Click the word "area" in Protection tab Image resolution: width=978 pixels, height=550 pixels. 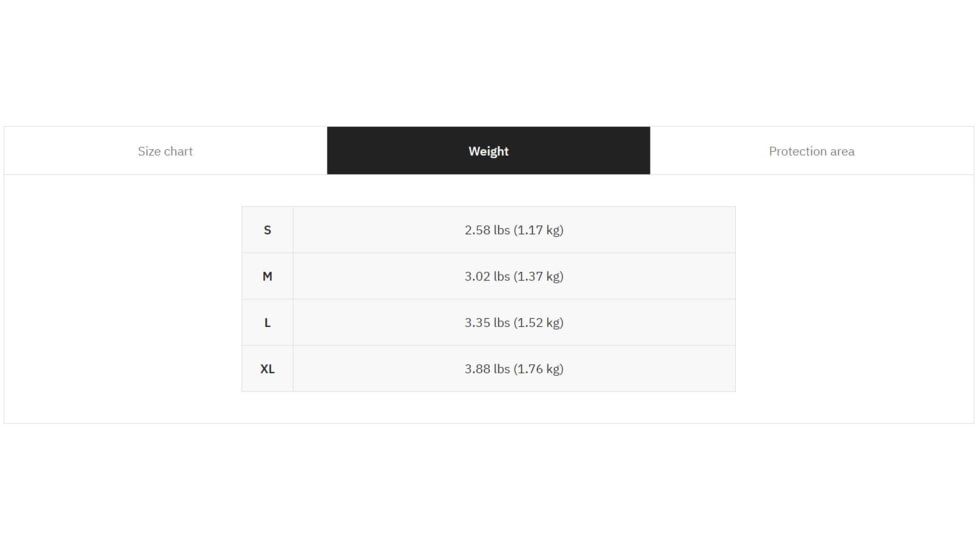(839, 151)
